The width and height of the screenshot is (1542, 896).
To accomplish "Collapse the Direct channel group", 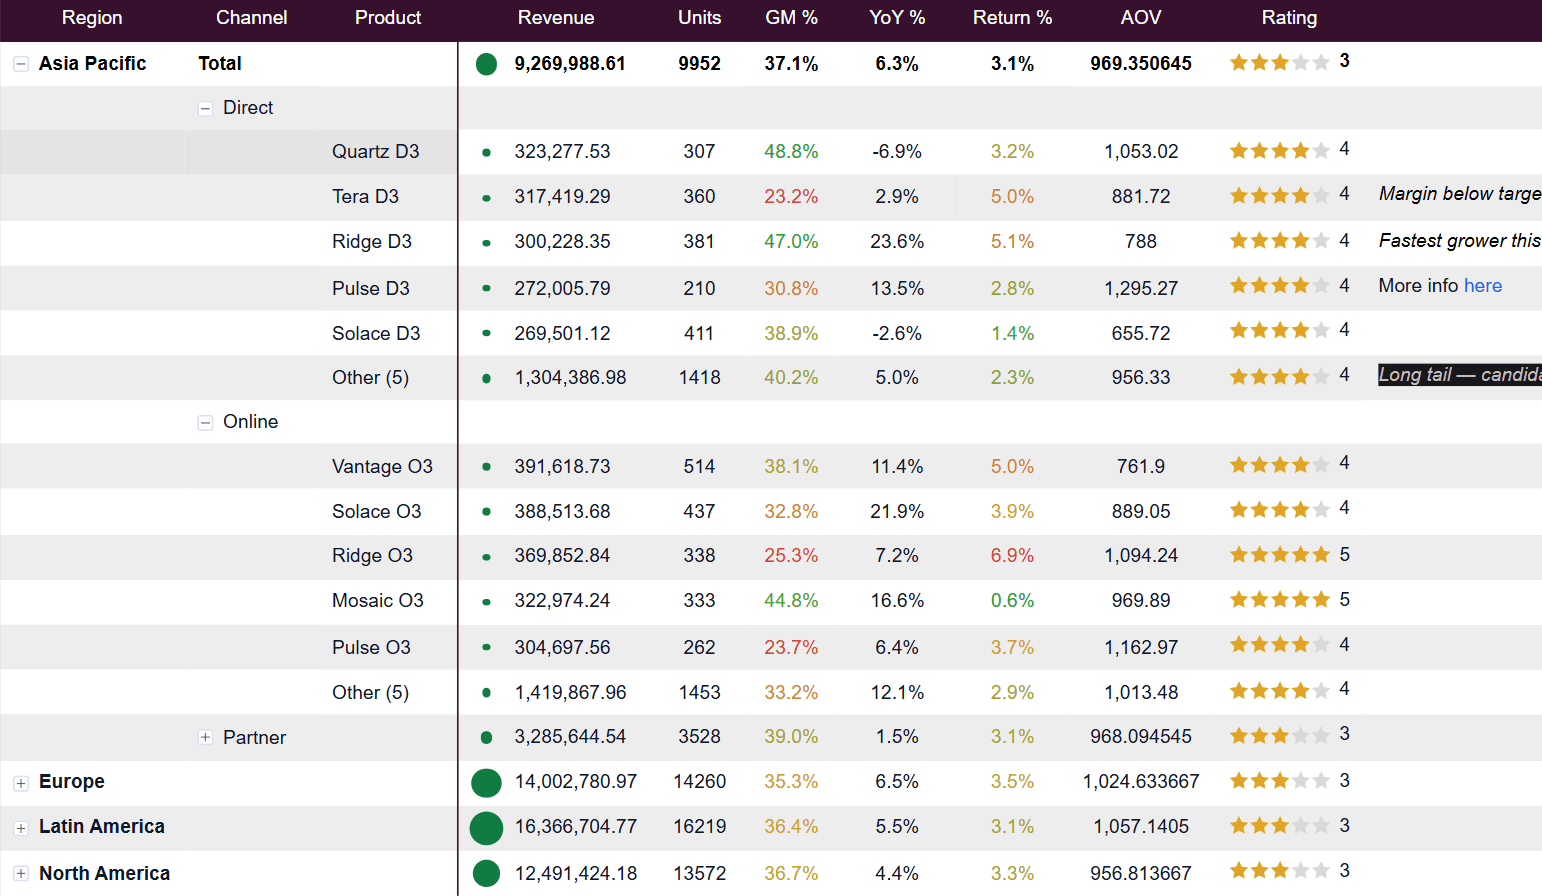I will [x=205, y=109].
